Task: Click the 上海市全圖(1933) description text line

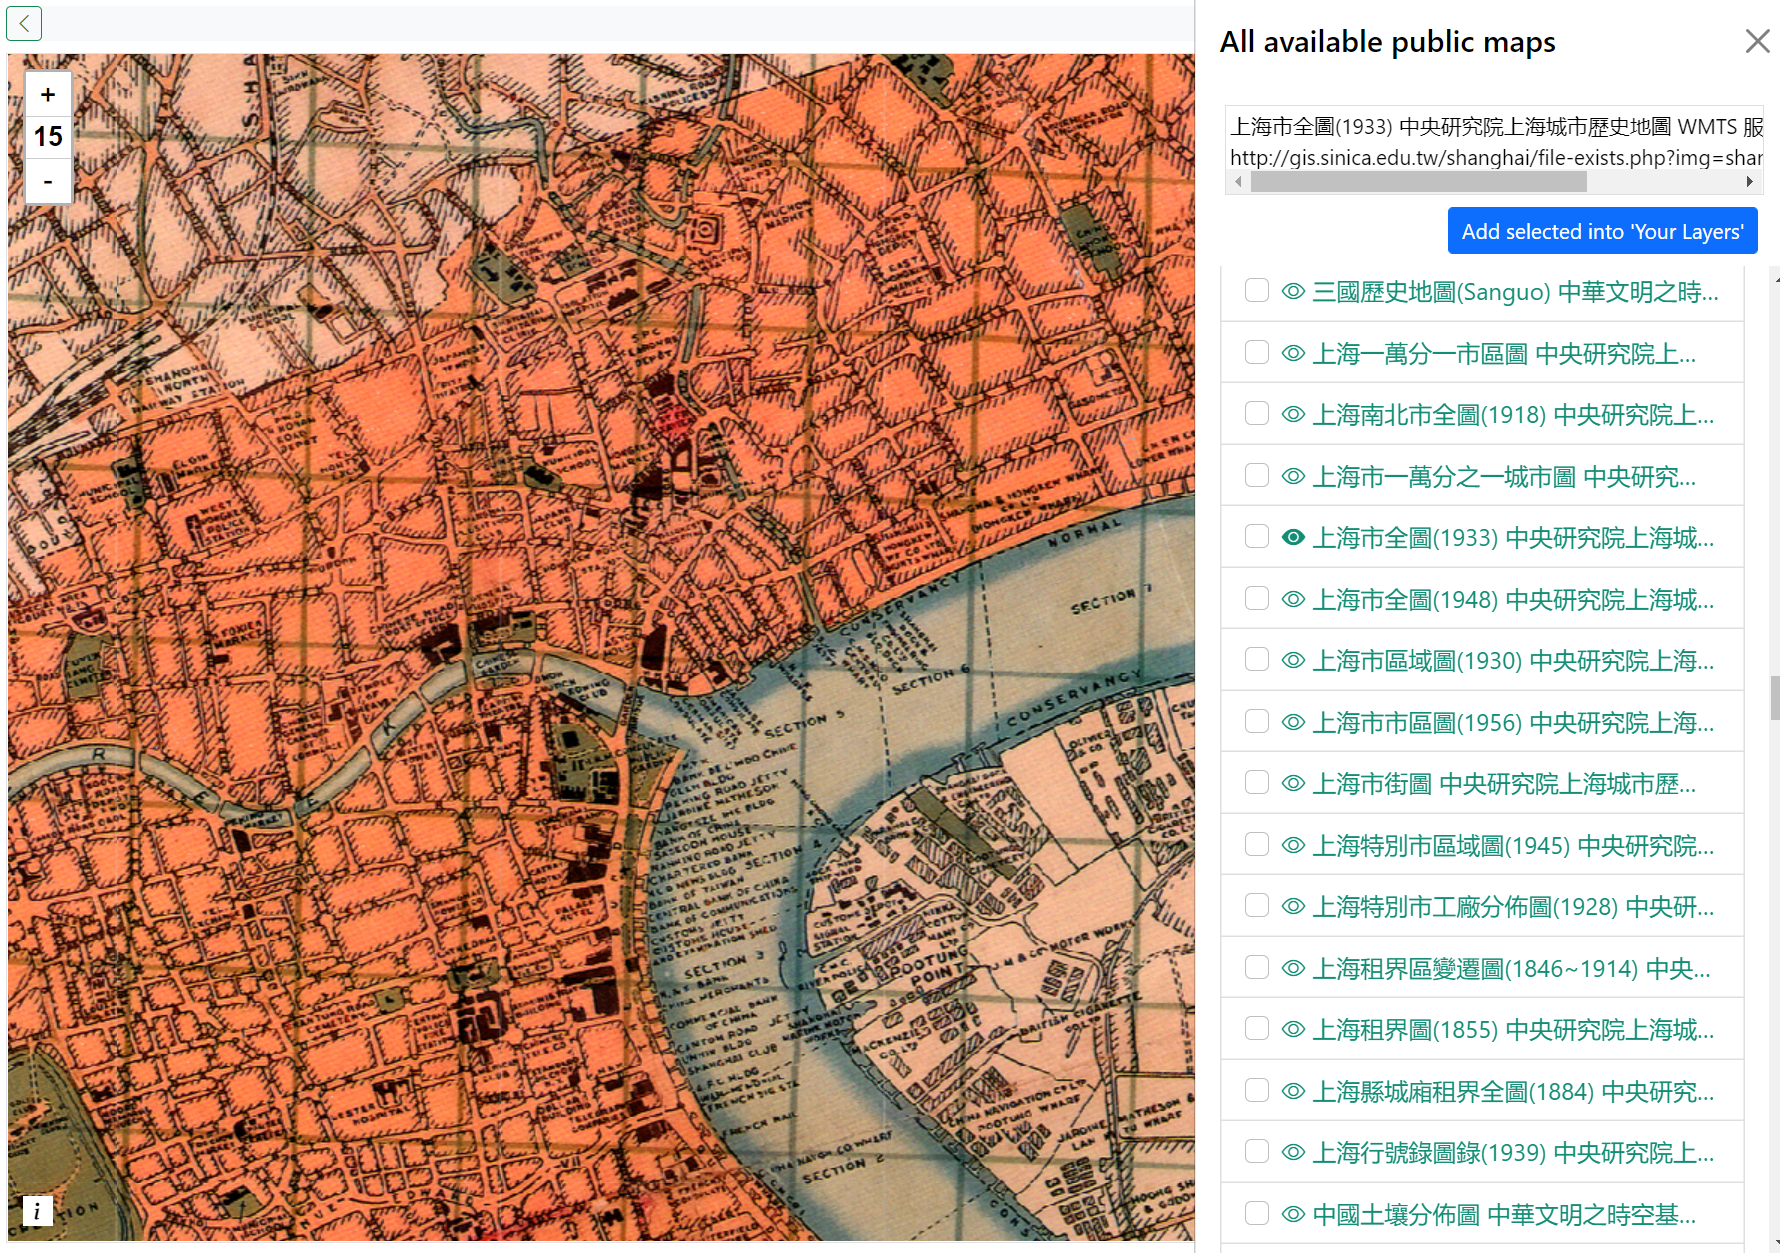Action: [x=1496, y=126]
